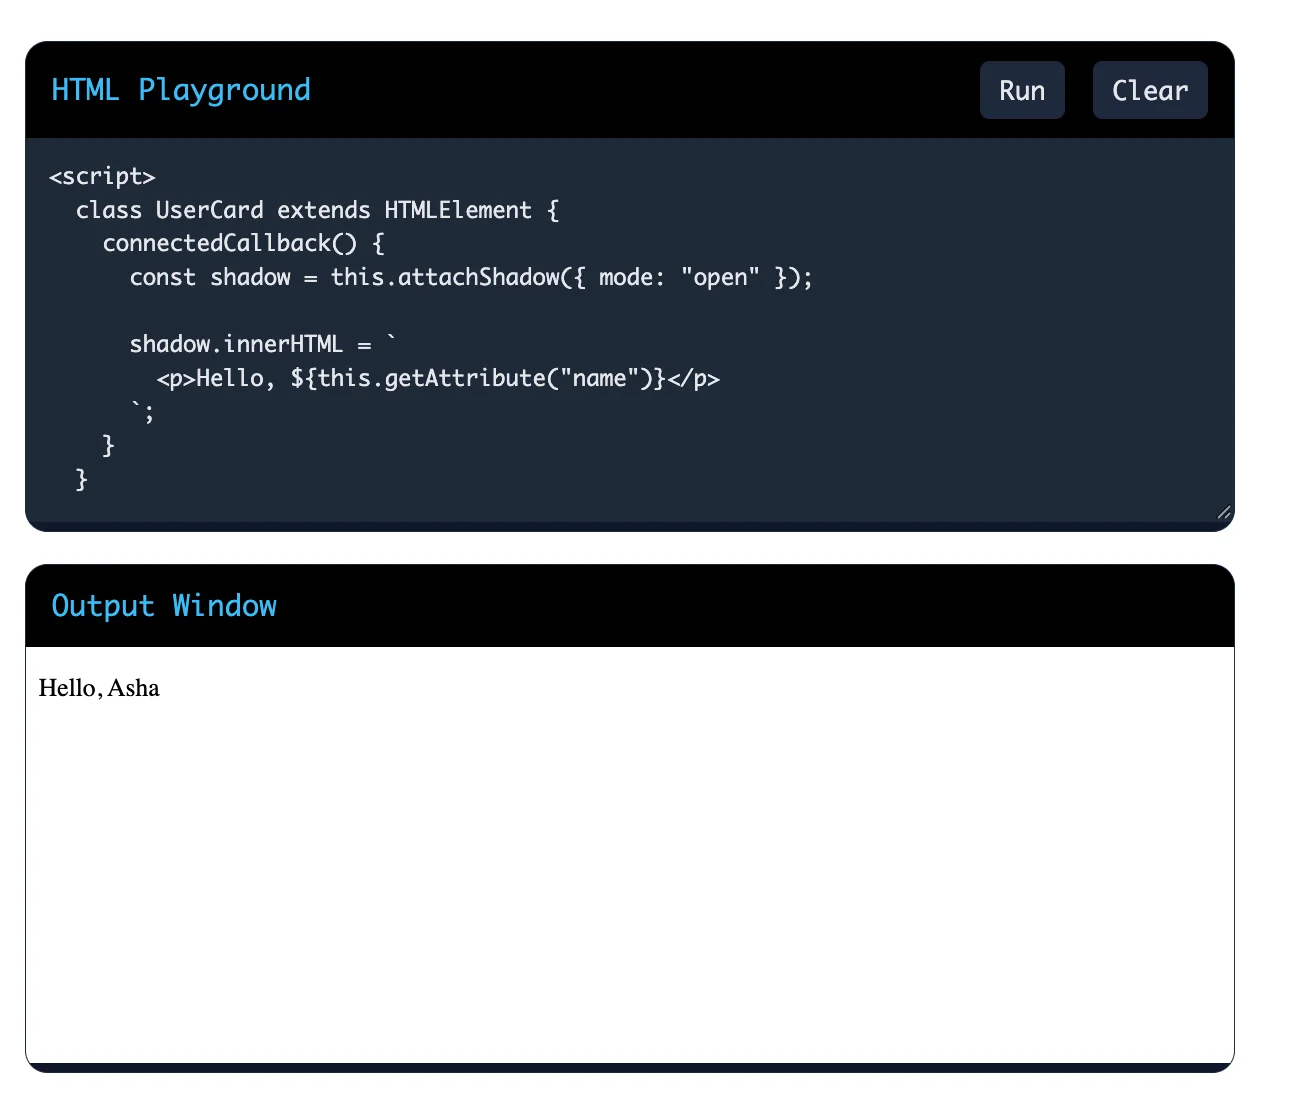1290x1112 pixels.
Task: Click the Clear button
Action: point(1150,90)
